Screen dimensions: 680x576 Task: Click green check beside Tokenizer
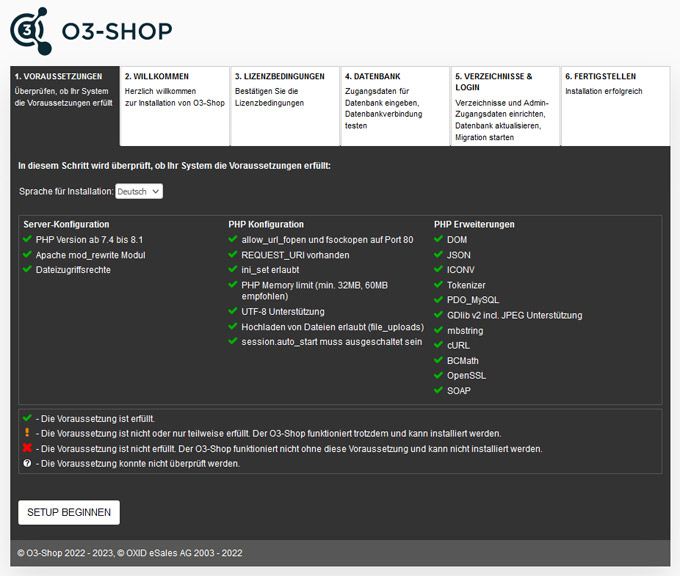[x=438, y=285]
